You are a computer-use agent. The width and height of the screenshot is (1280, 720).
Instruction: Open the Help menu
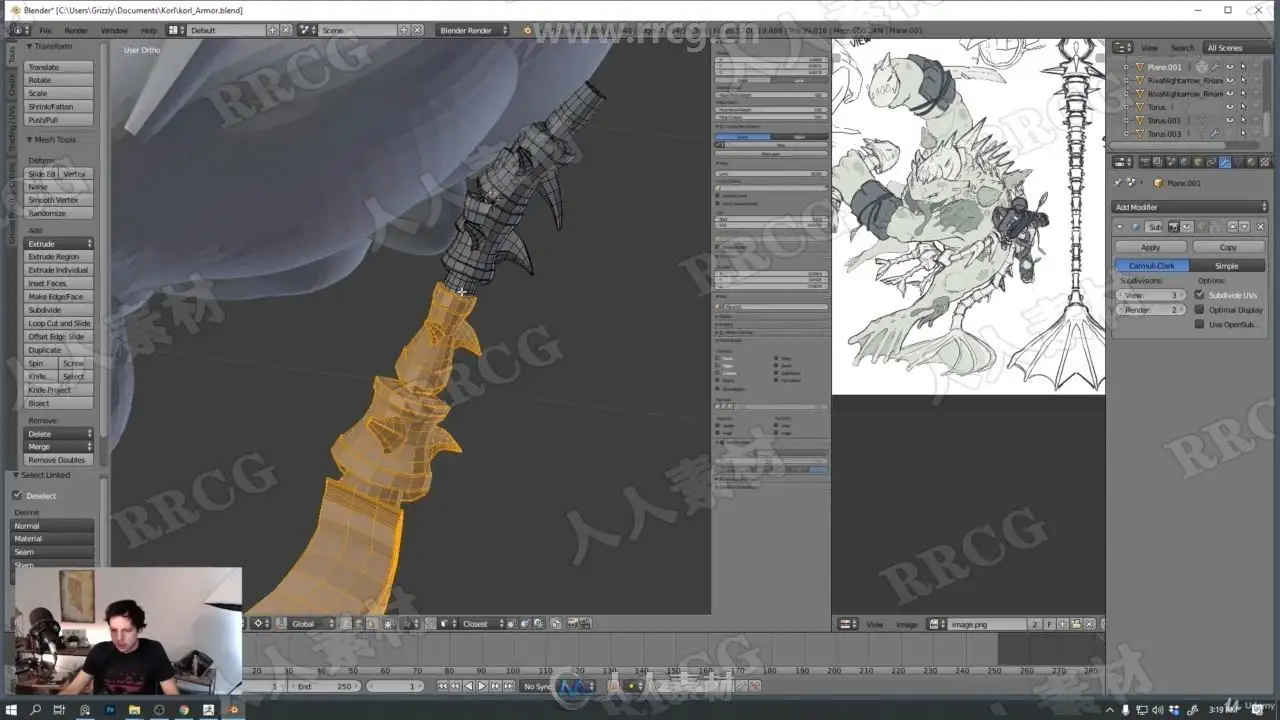(148, 30)
